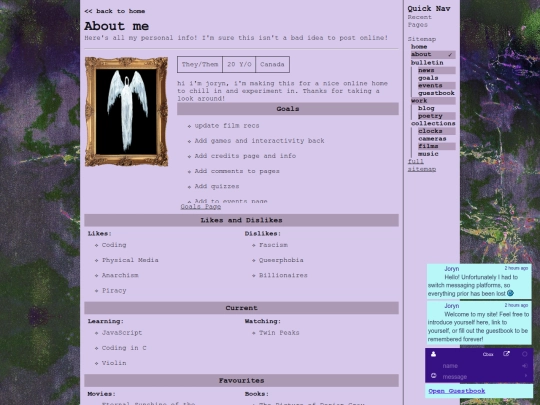
Task: Click the Cbox label in chat header
Action: tap(488, 354)
